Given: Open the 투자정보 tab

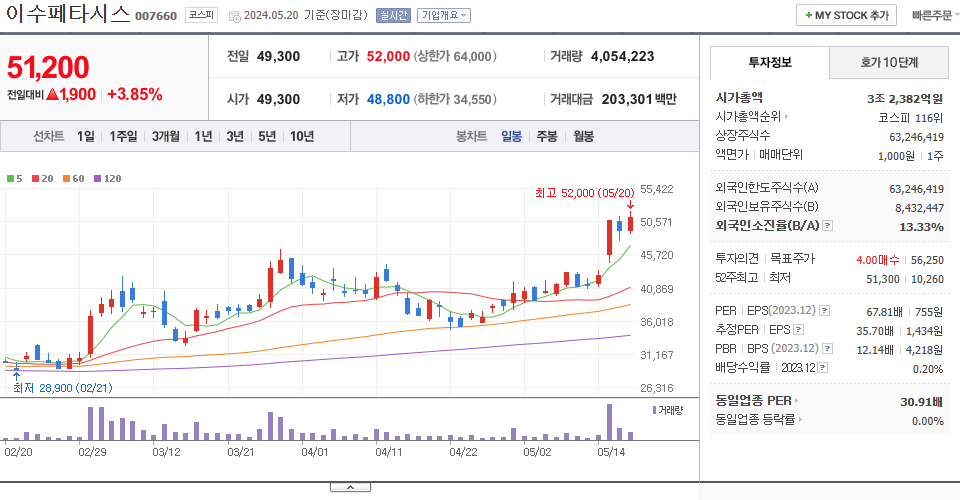Looking at the screenshot, I should point(770,62).
